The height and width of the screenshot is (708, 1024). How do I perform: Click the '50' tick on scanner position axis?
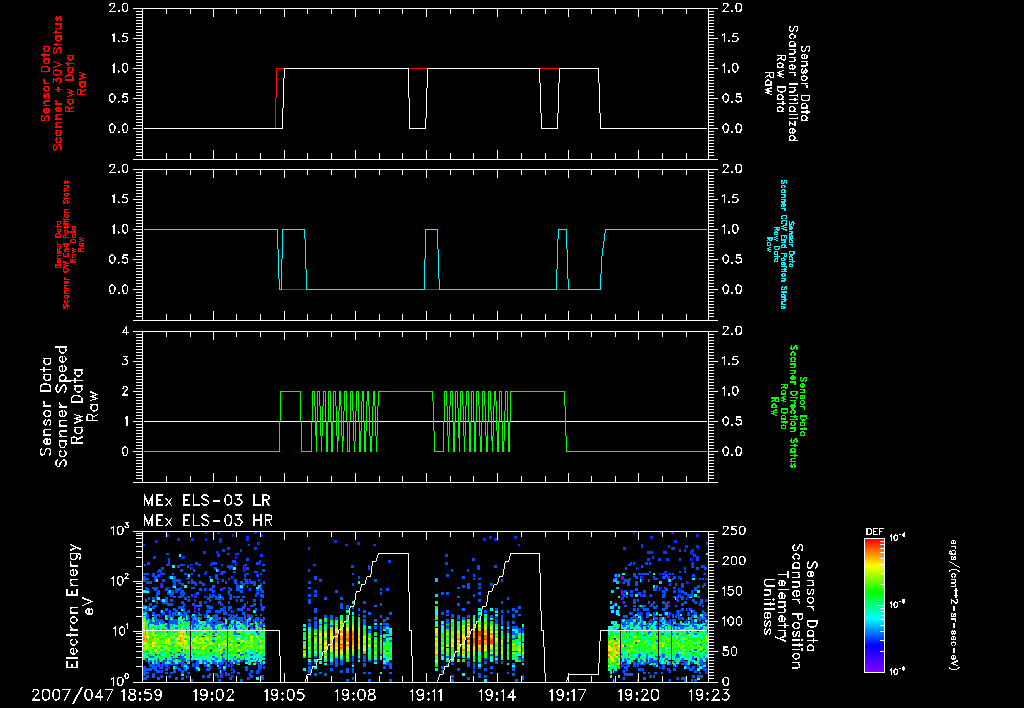729,652
